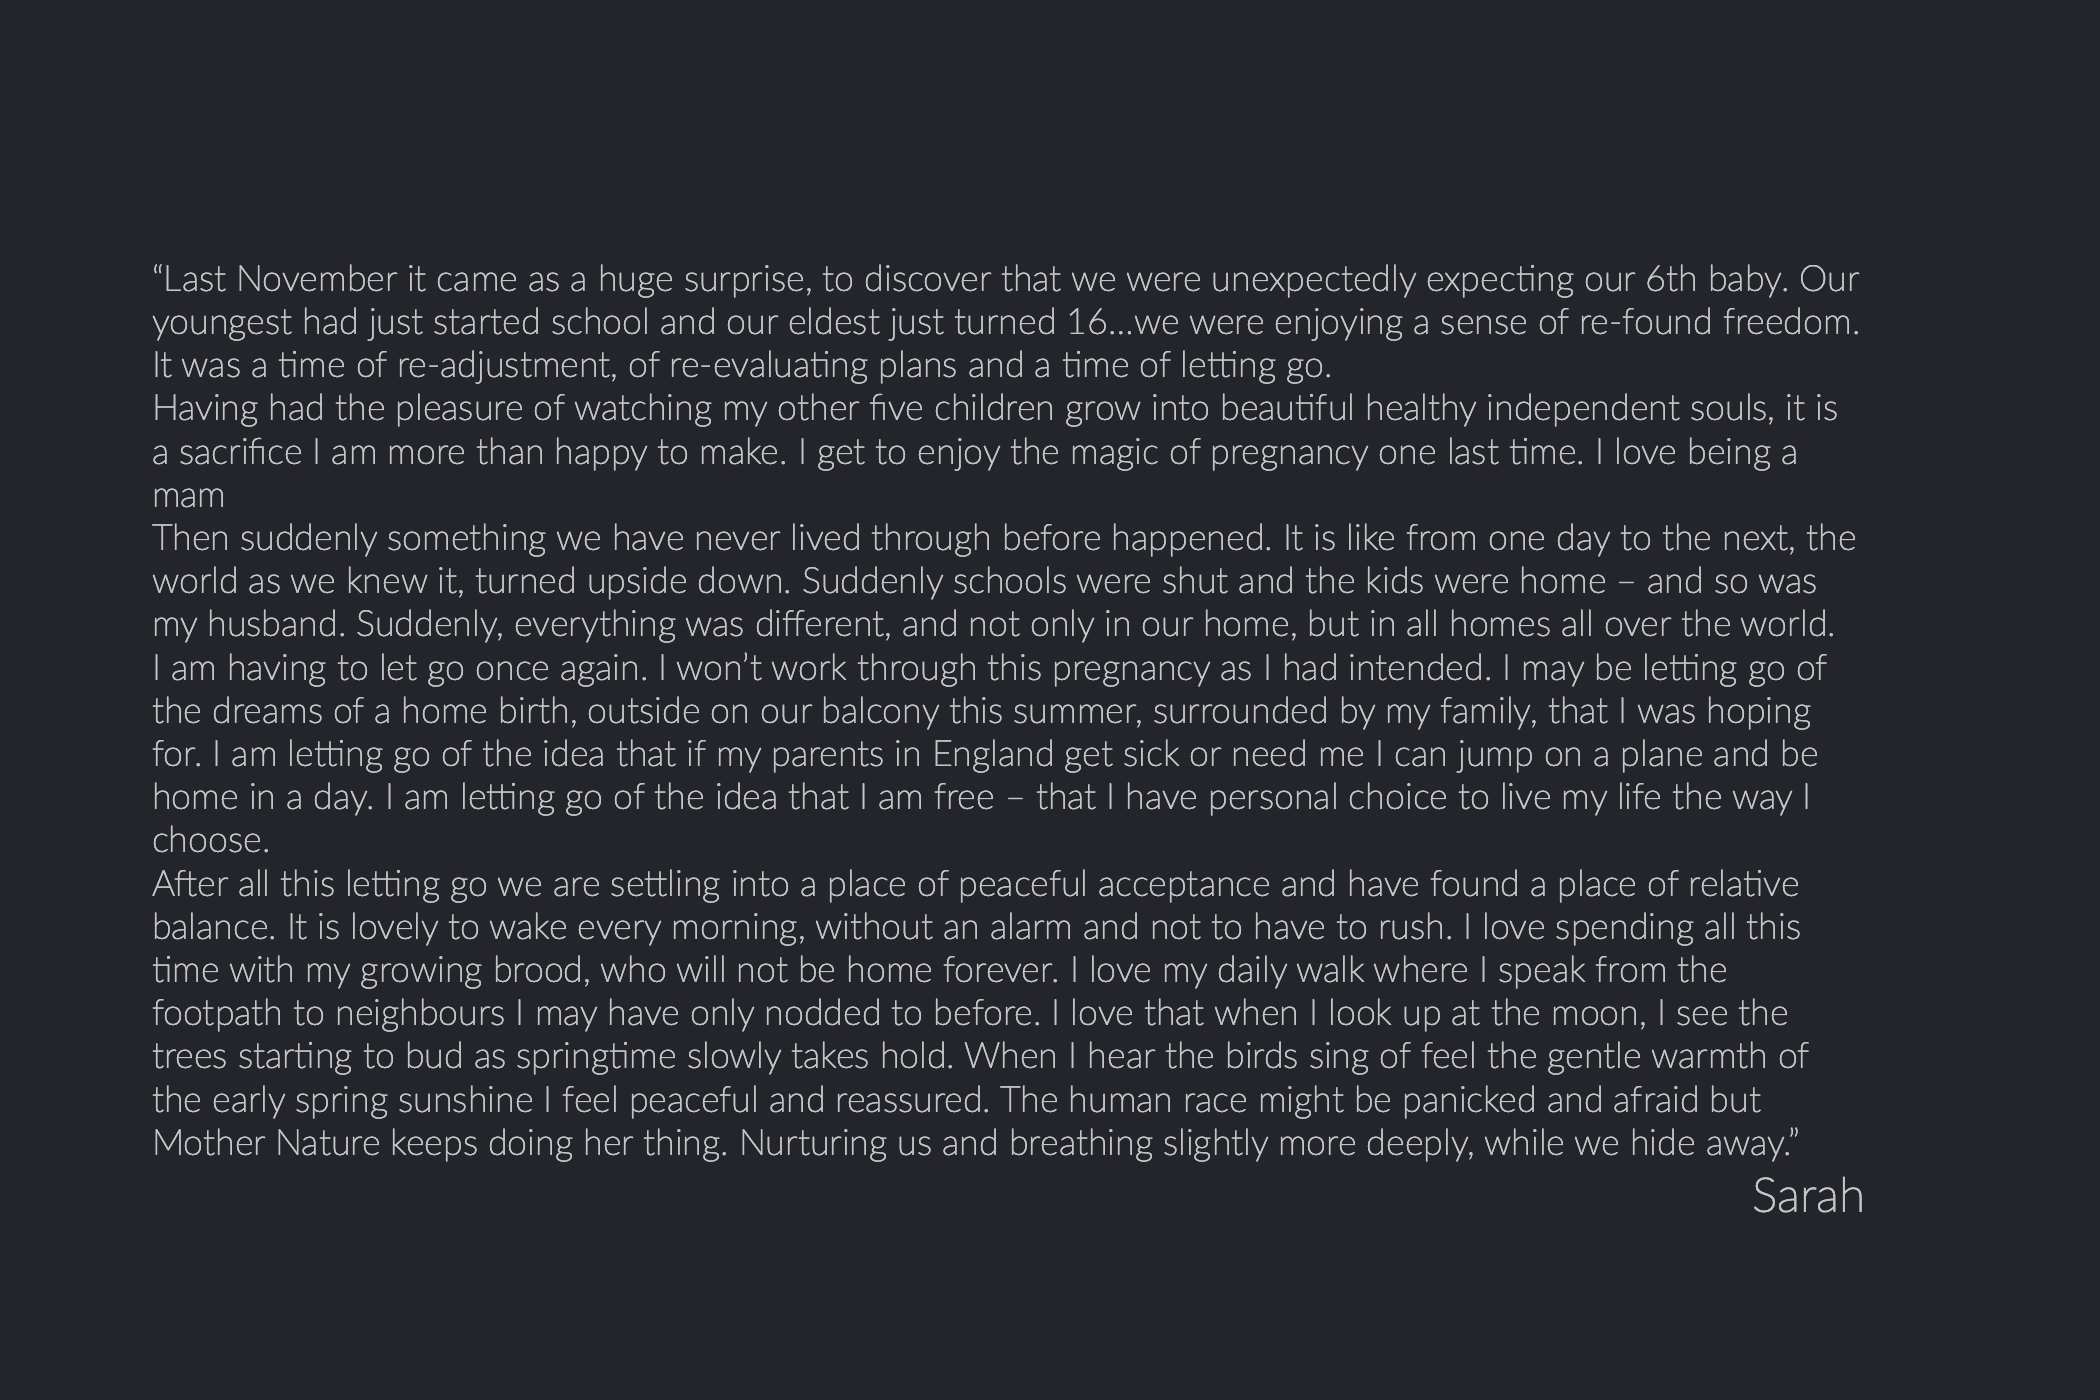Click the phrase "turned upside down"

(x=633, y=582)
